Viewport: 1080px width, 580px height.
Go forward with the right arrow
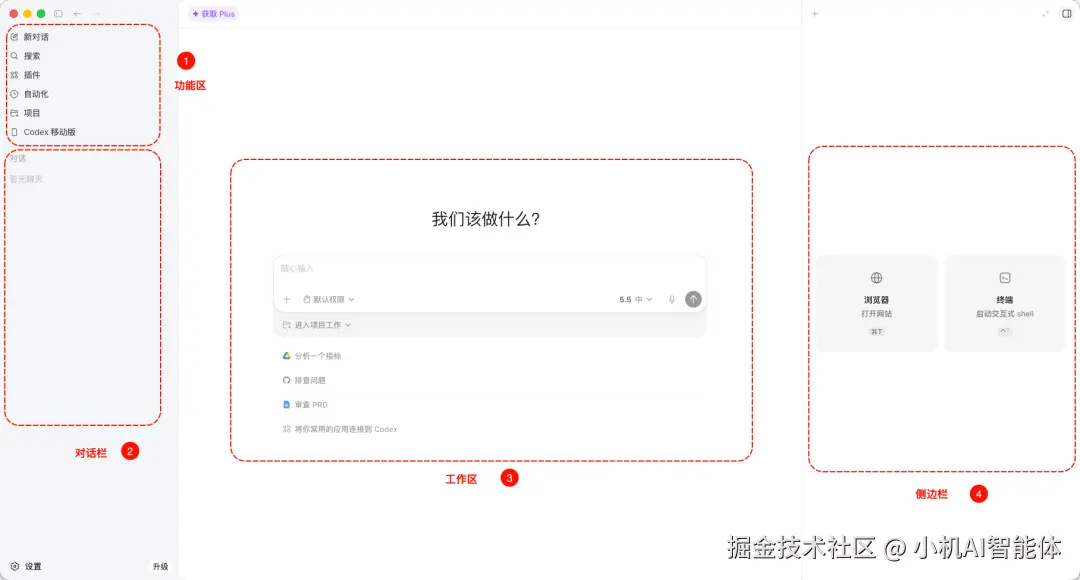point(96,14)
